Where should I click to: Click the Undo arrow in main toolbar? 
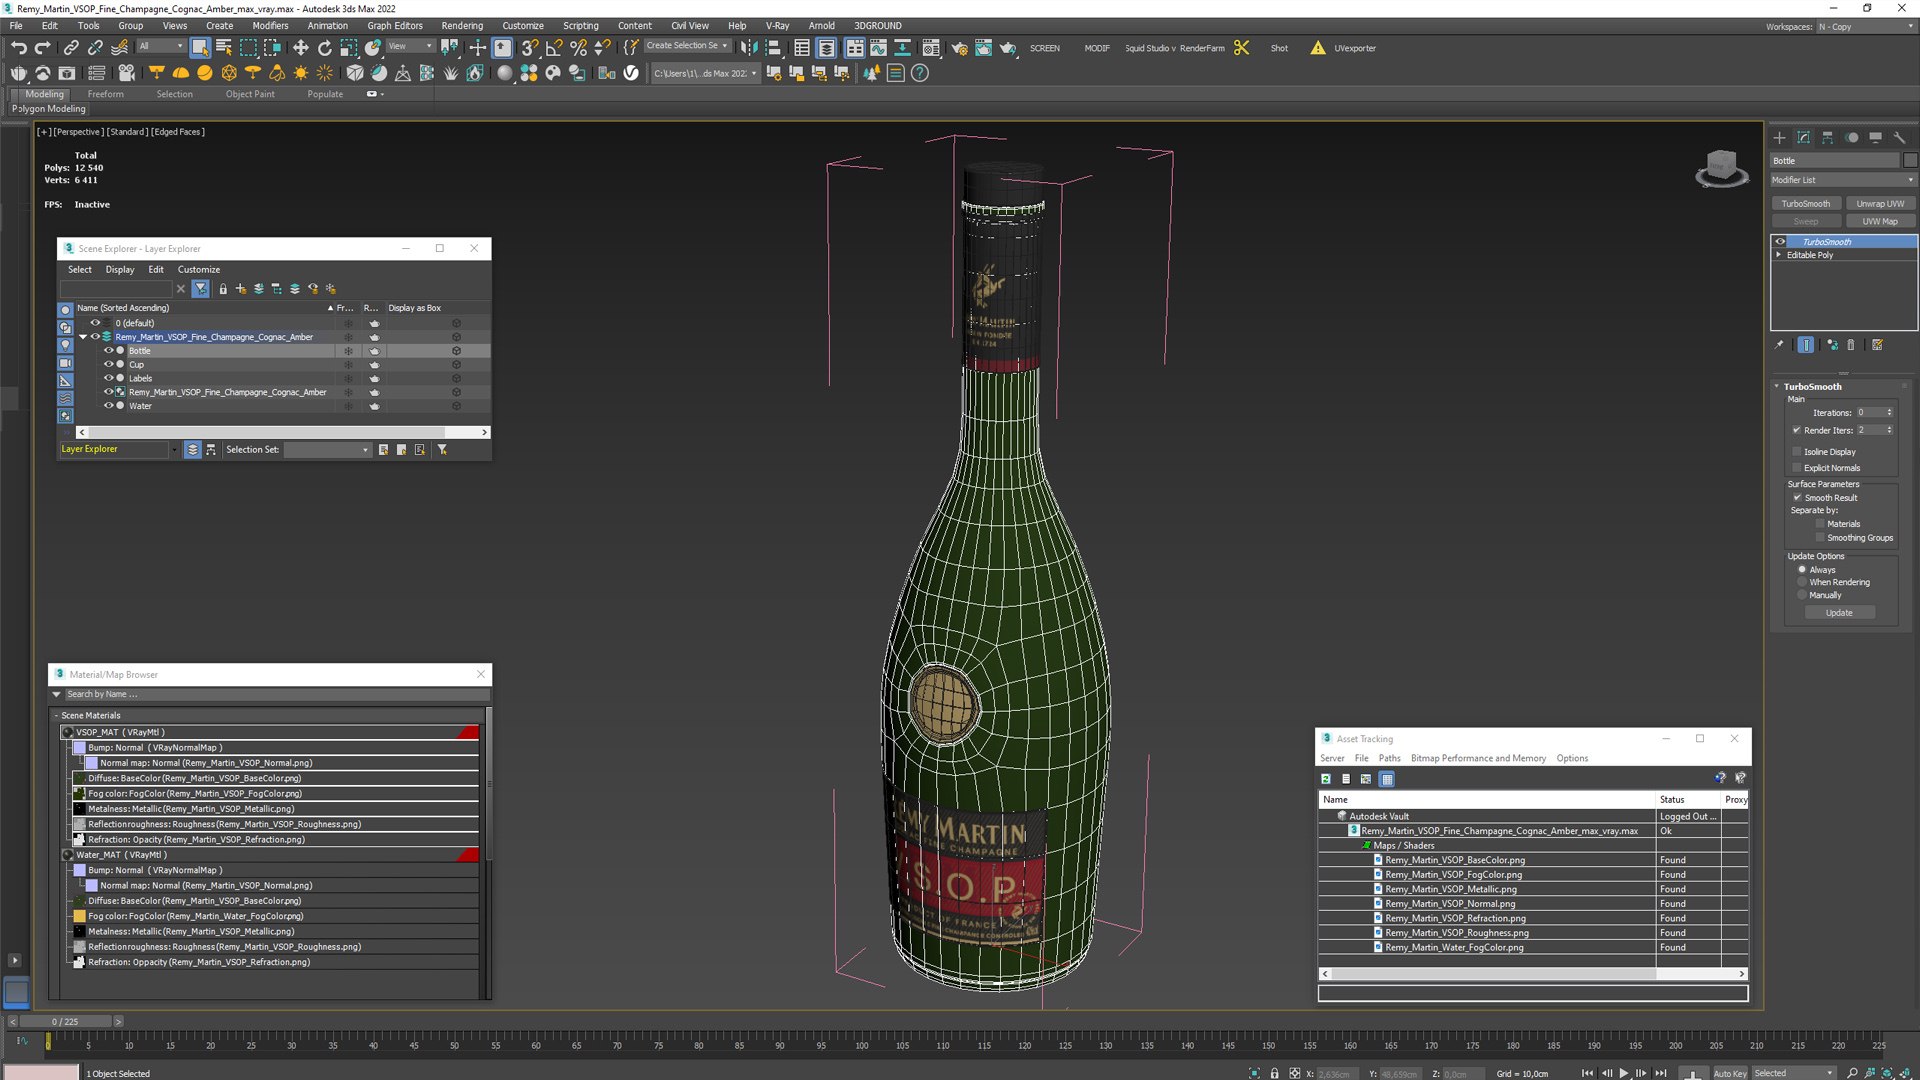click(18, 47)
